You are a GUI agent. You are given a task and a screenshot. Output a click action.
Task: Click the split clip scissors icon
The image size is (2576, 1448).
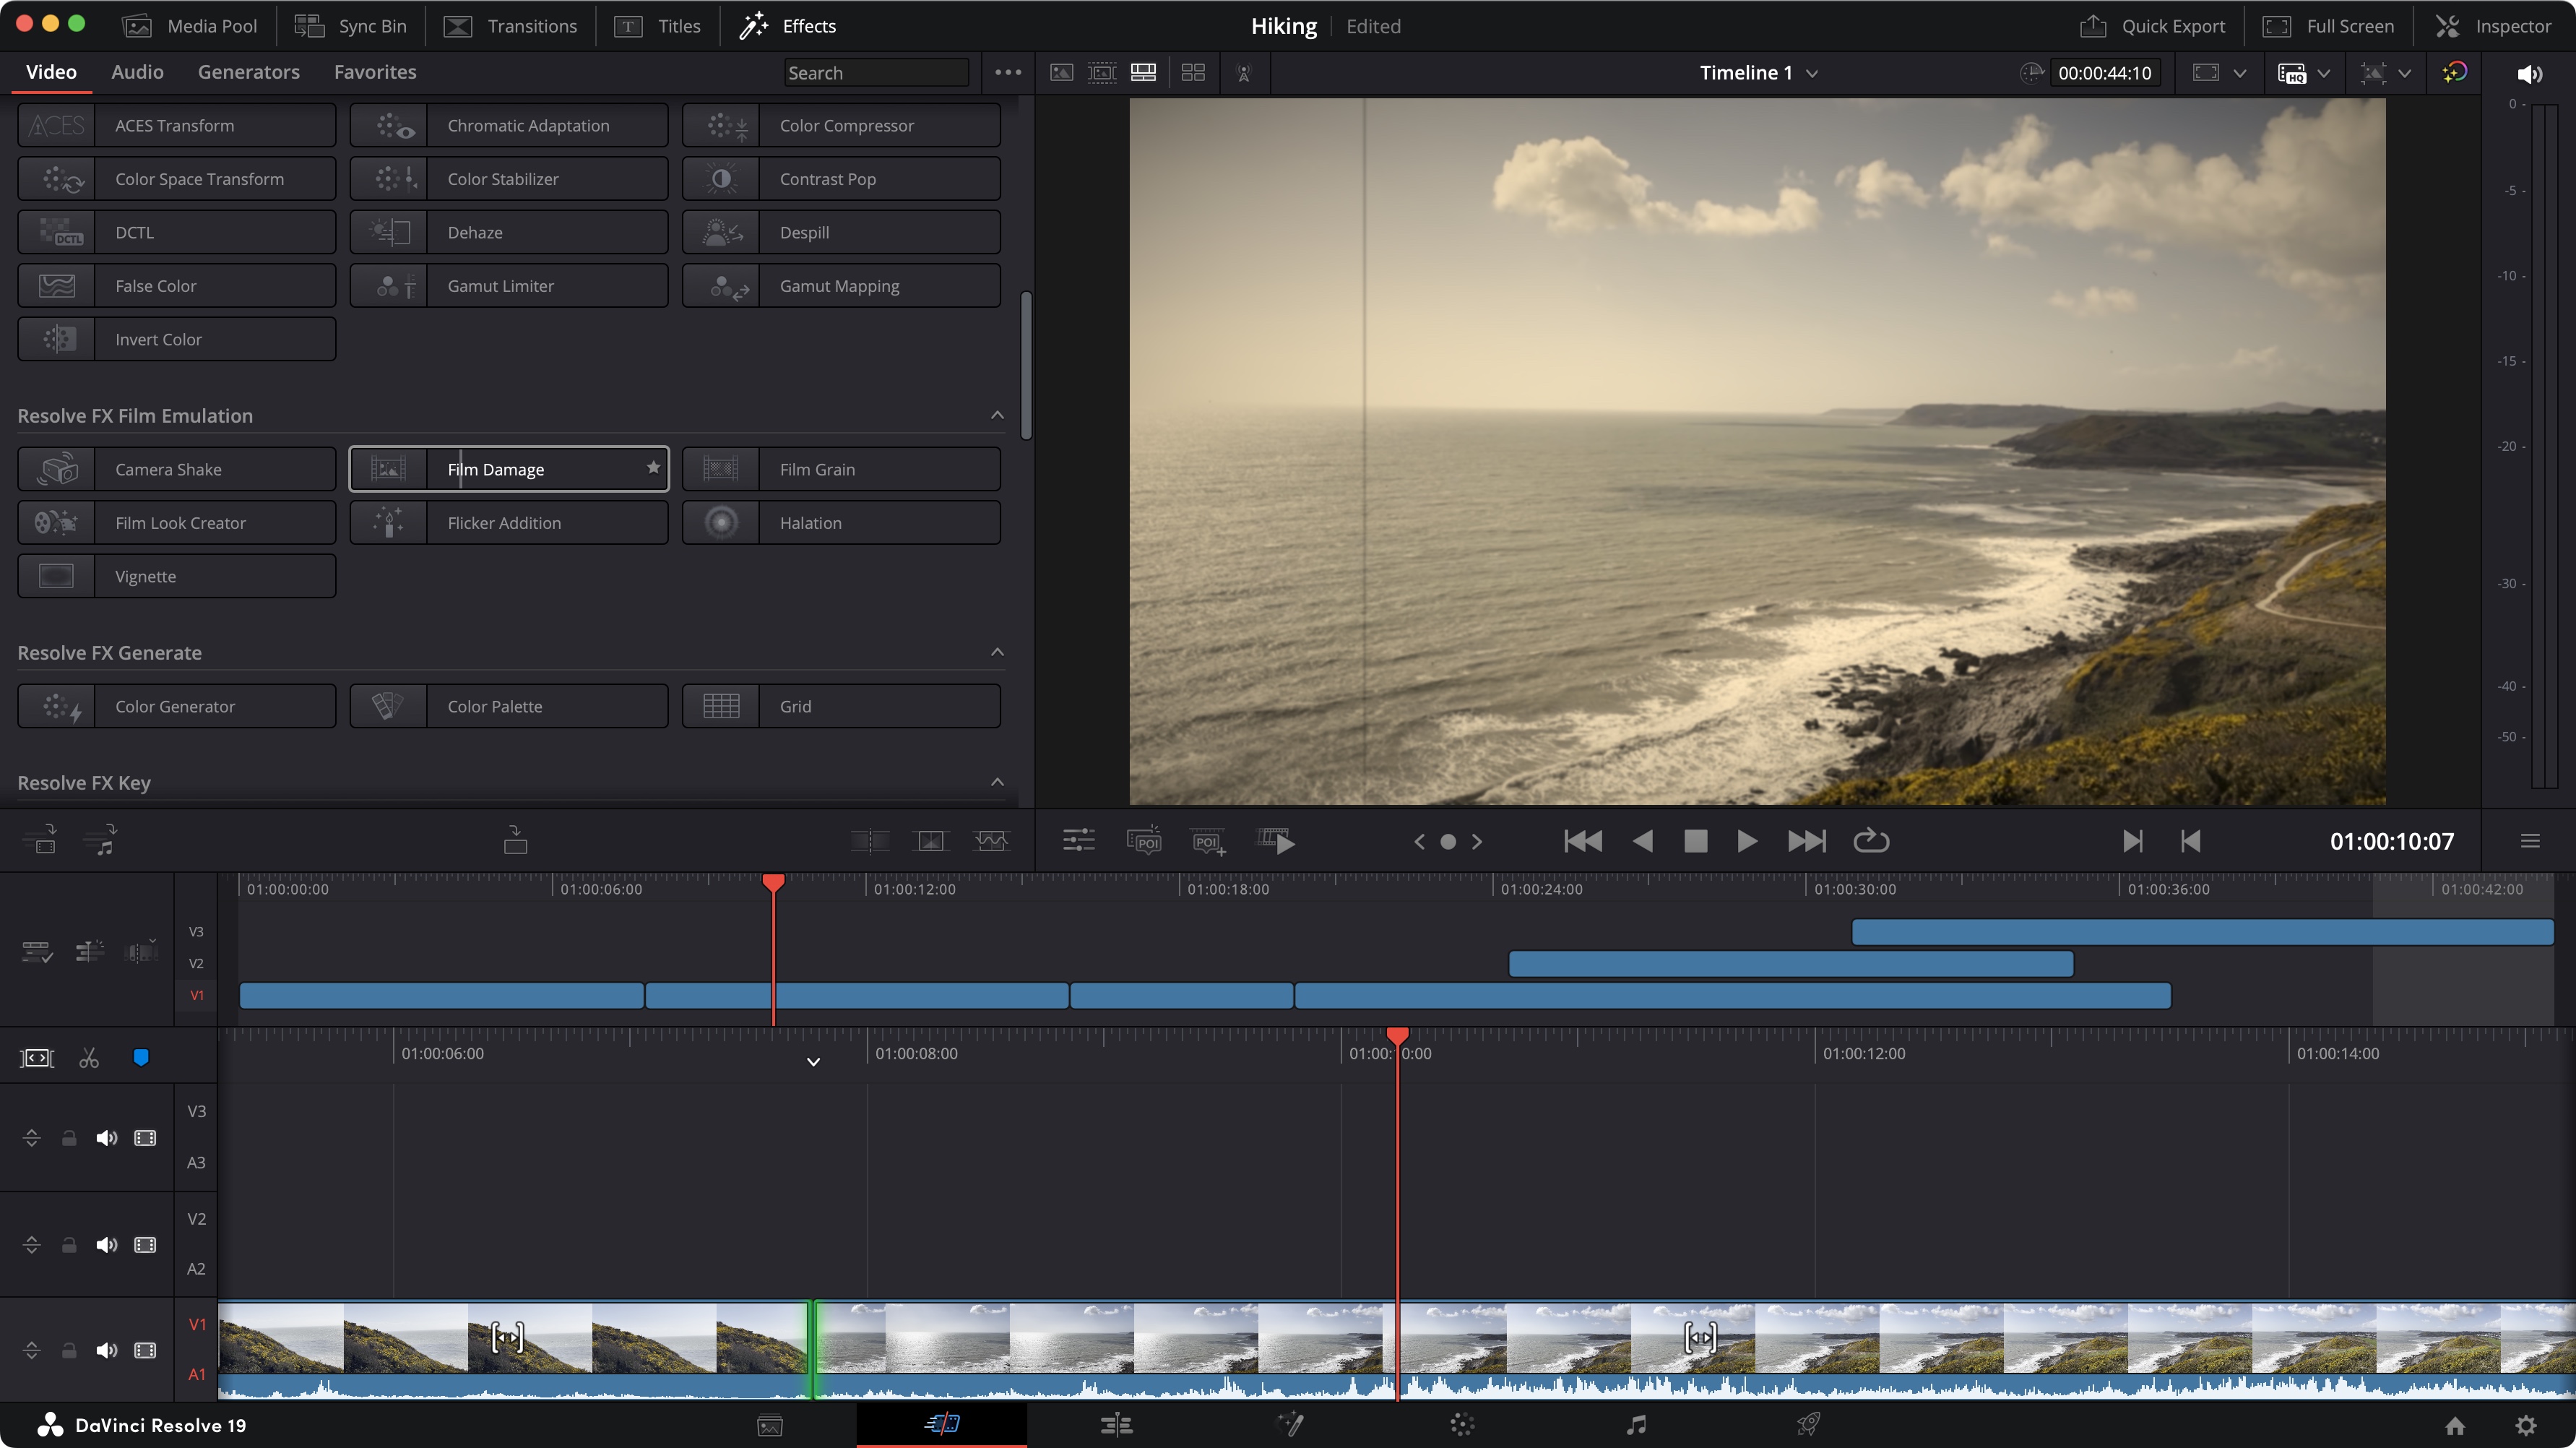click(x=89, y=1058)
